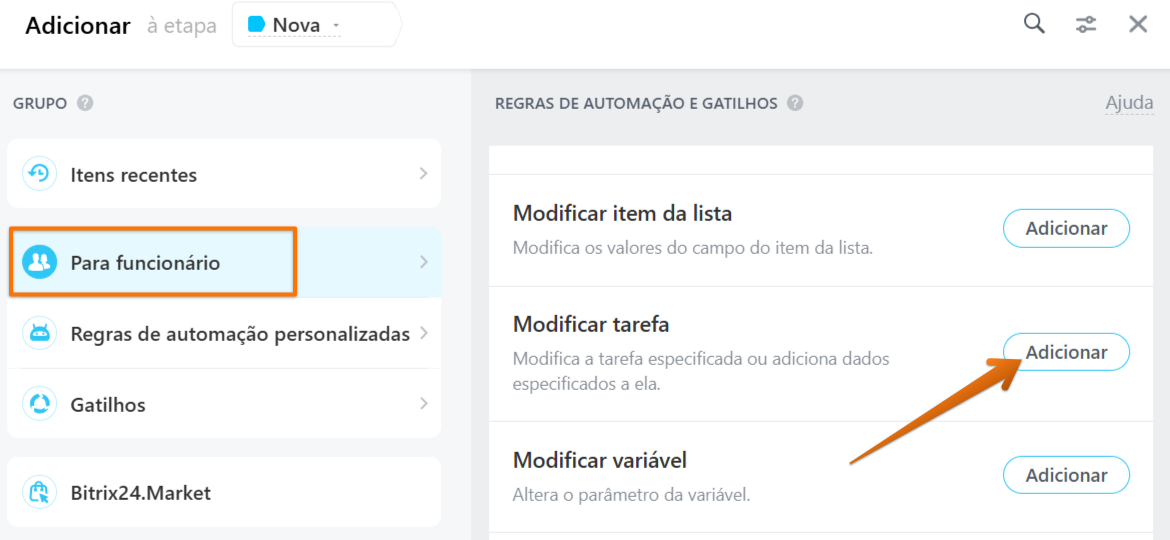The image size is (1170, 540).
Task: Open the help icon beside Regras de automação e gatilhos
Action: pyautogui.click(x=795, y=103)
